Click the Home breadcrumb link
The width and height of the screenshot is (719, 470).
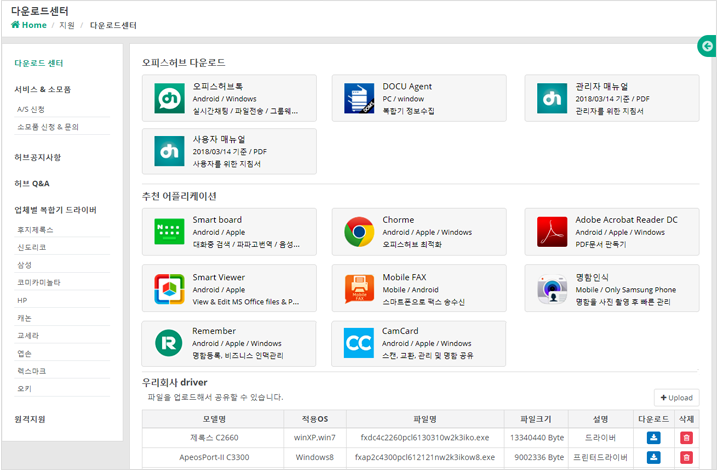[29, 25]
